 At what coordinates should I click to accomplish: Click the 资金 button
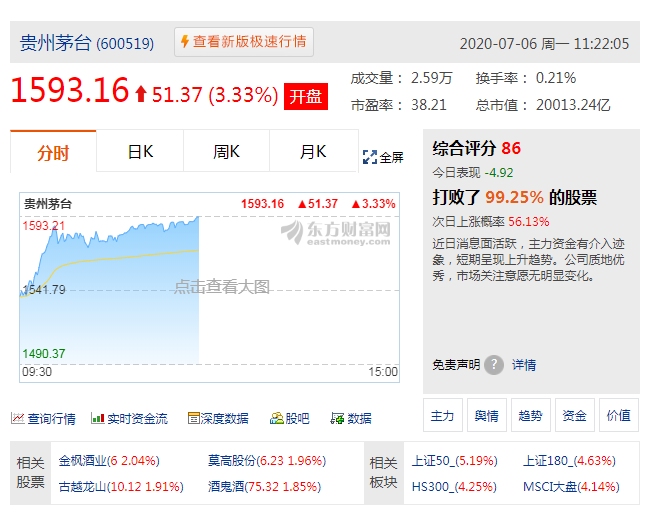(574, 415)
